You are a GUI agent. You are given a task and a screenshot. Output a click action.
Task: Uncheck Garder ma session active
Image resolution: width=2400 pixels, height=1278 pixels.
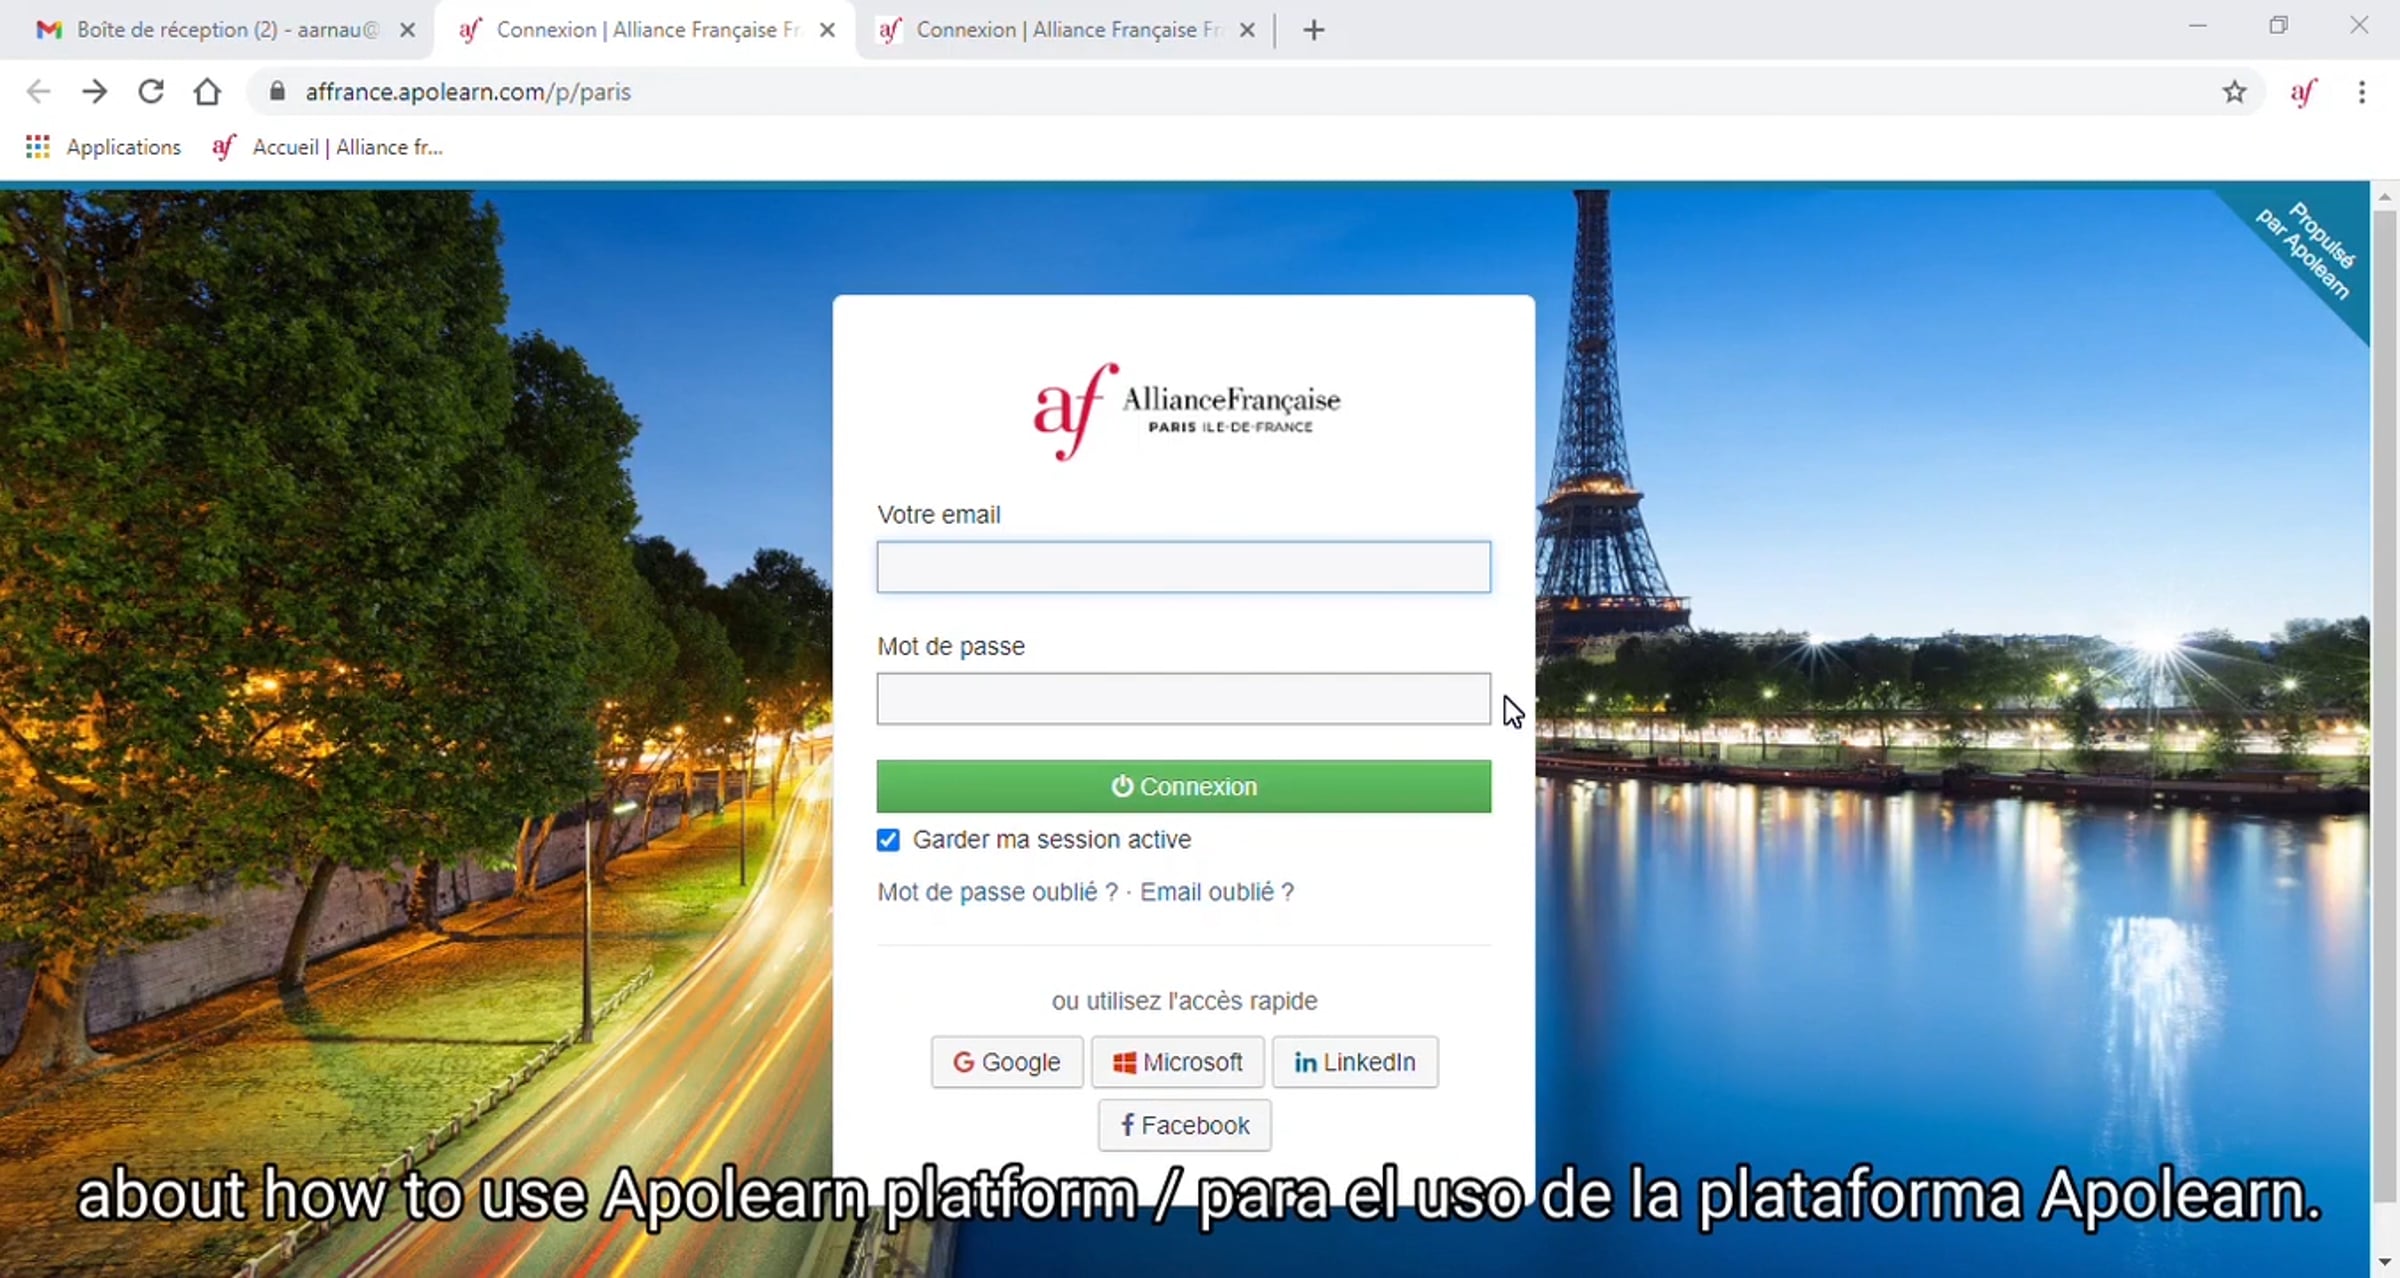[888, 839]
